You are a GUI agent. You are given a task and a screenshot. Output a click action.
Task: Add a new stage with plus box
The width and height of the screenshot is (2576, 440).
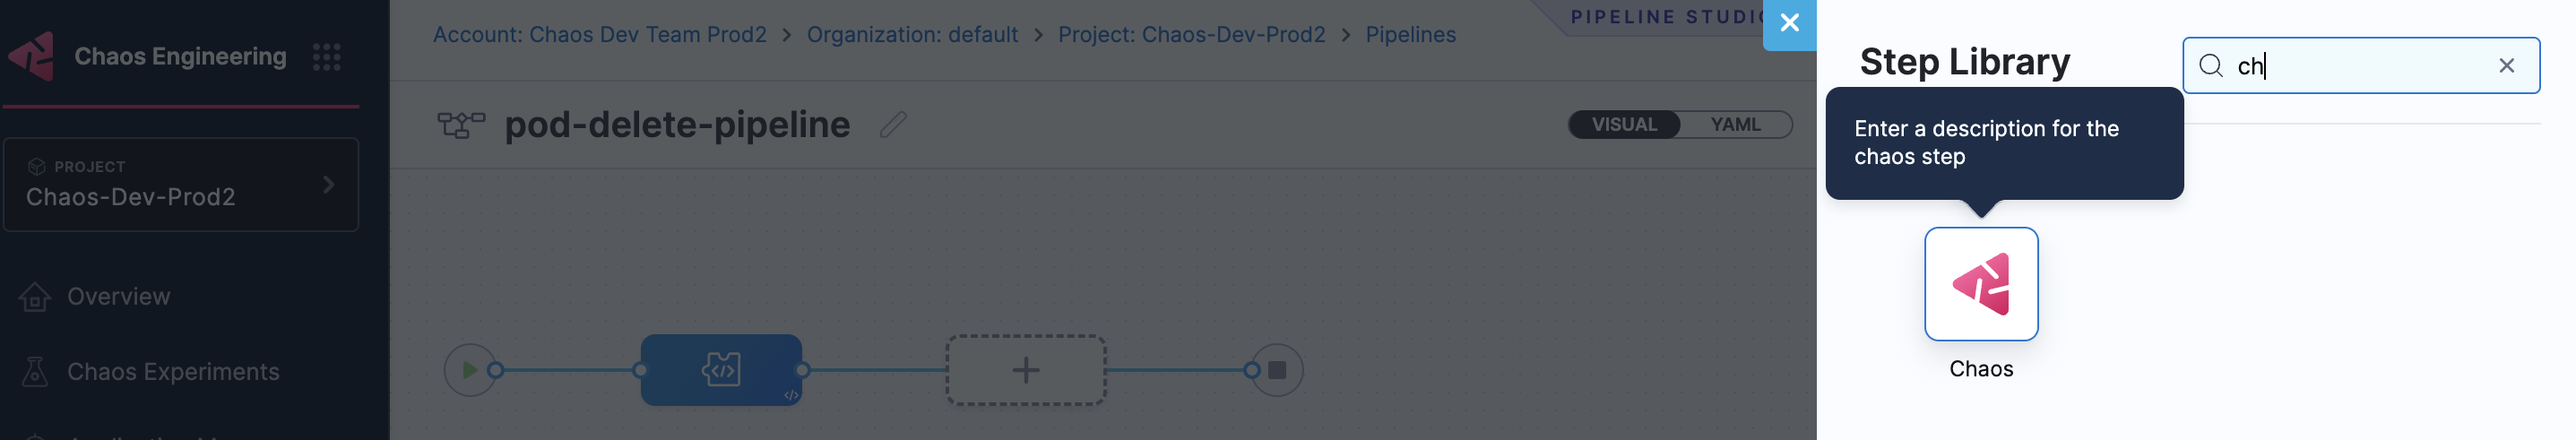[x=1025, y=370]
